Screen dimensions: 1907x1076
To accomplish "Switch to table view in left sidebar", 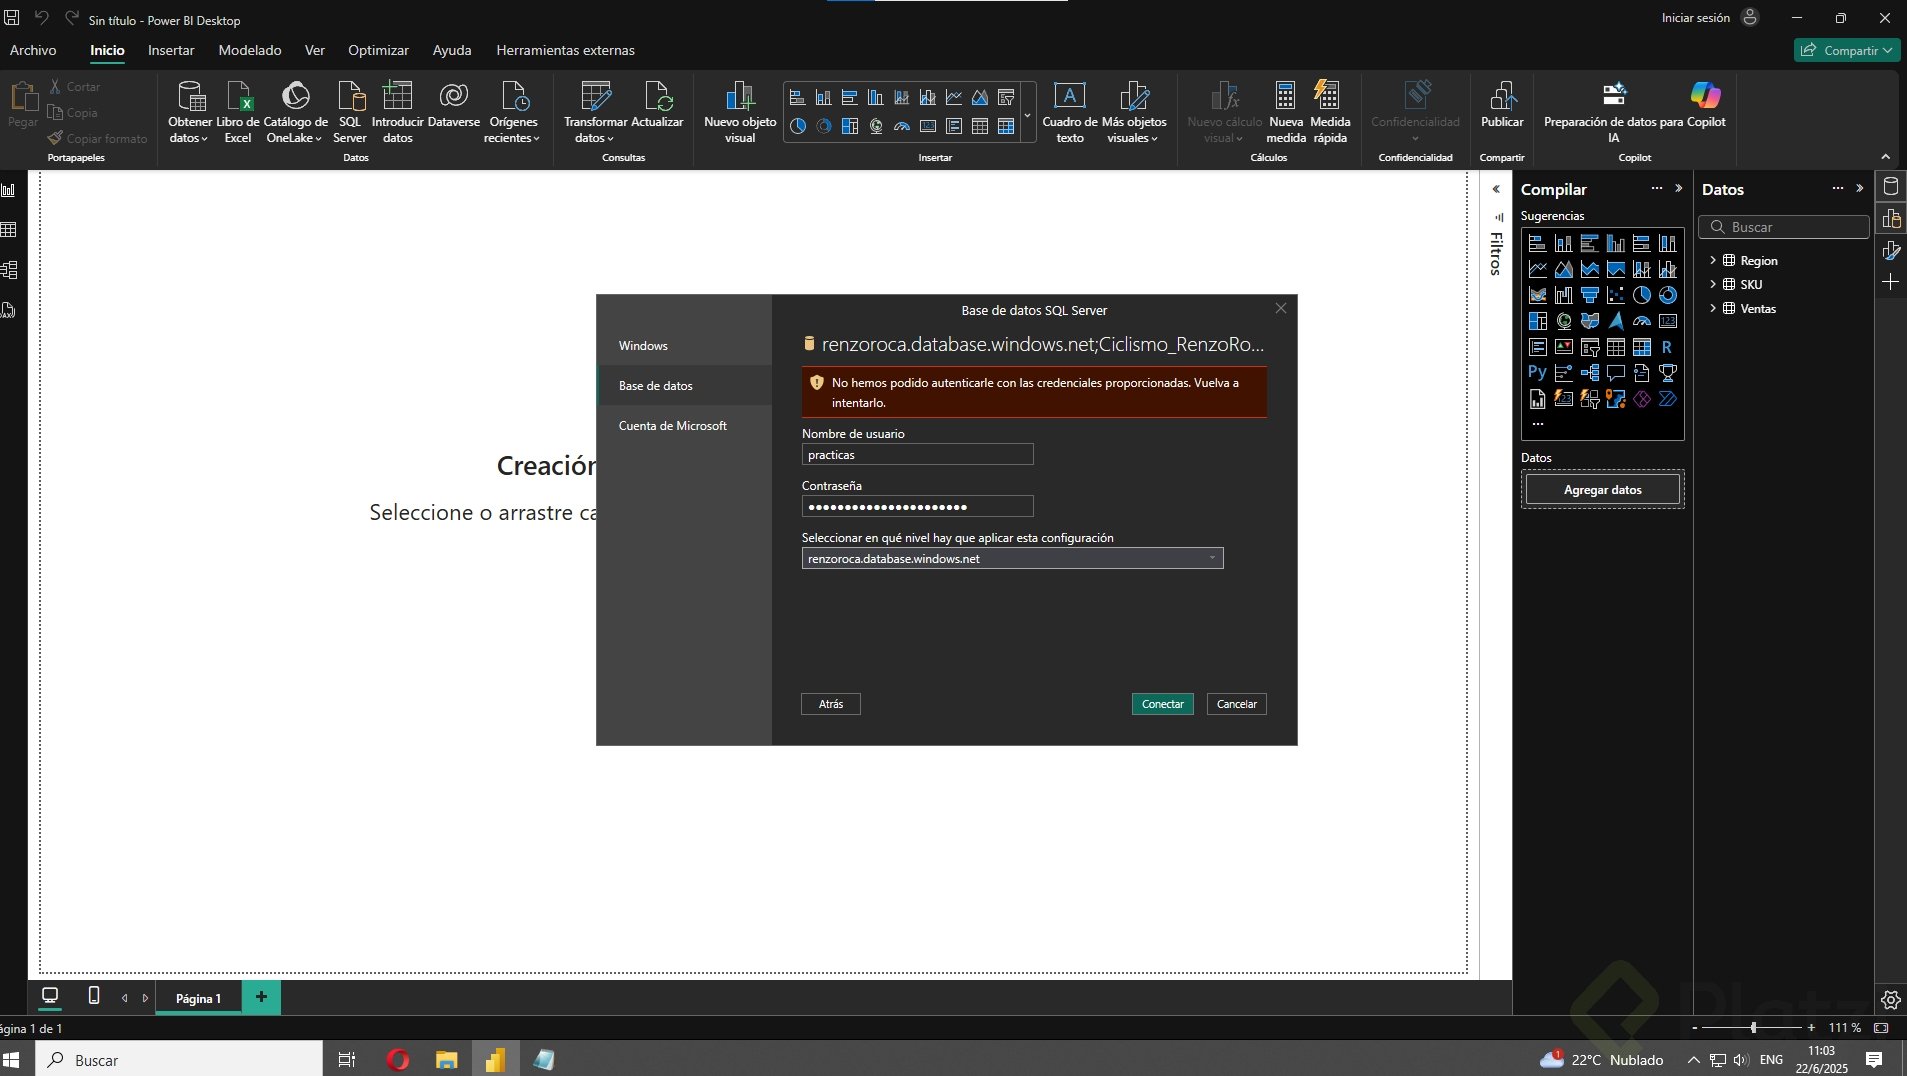I will coord(9,230).
